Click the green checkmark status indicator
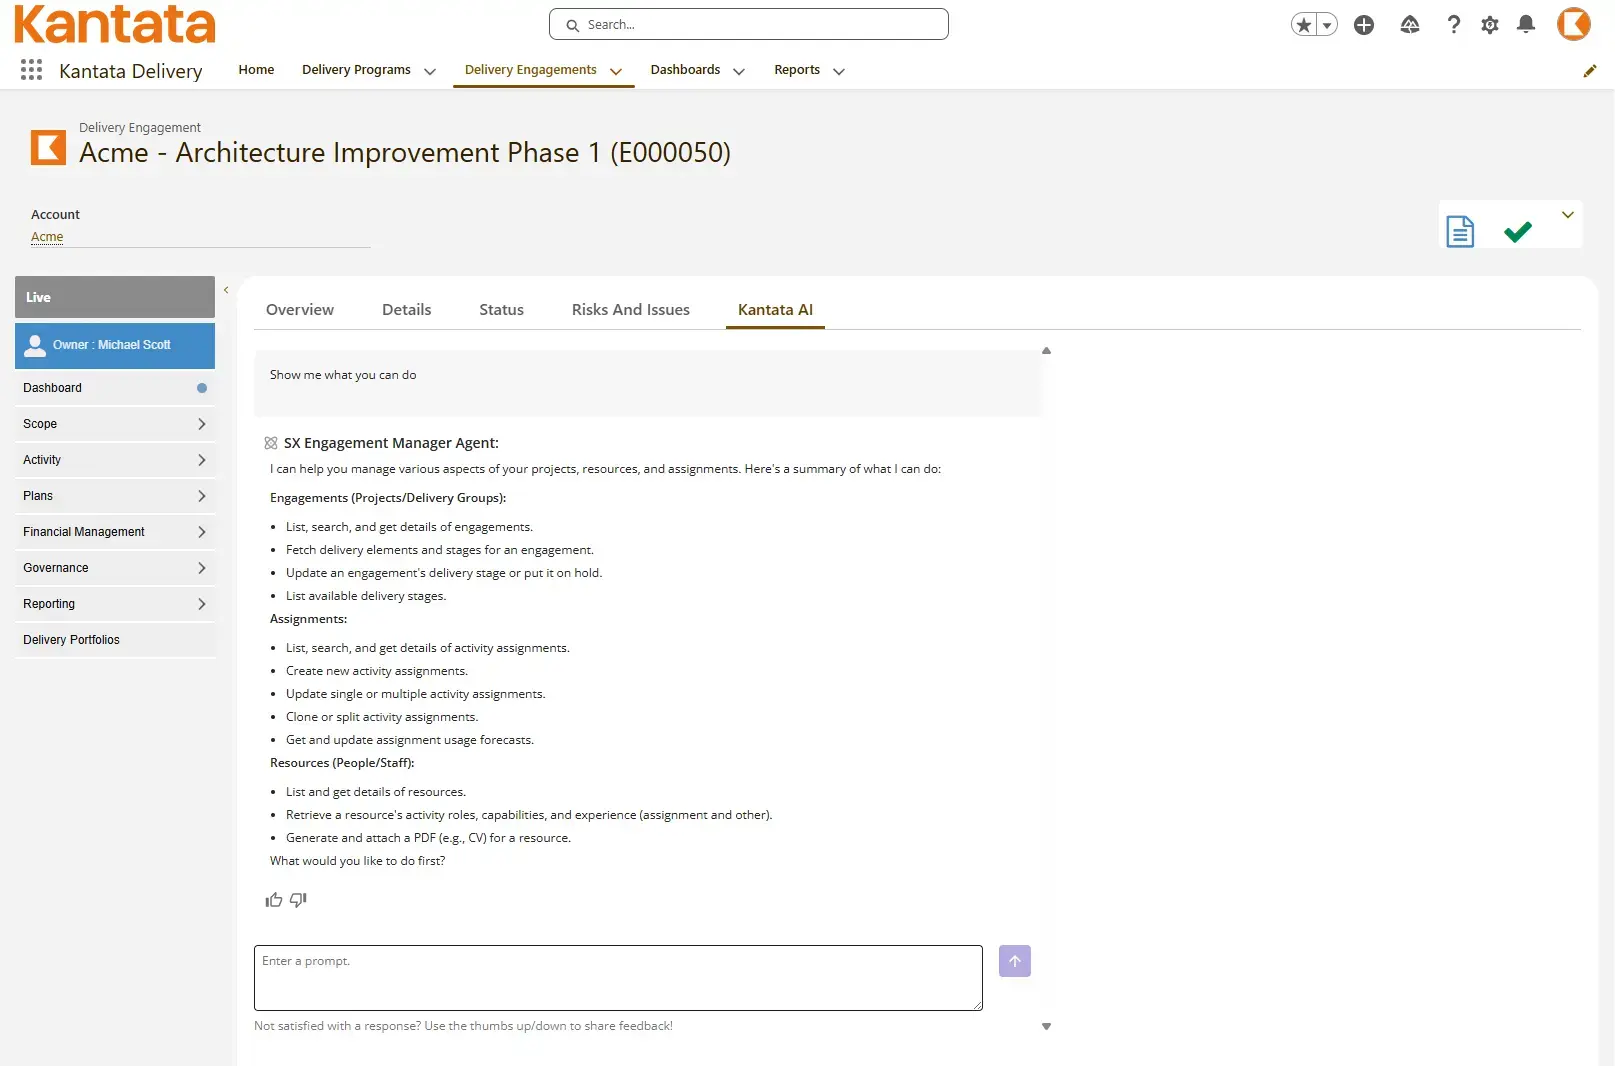Viewport: 1615px width, 1066px height. coord(1516,231)
